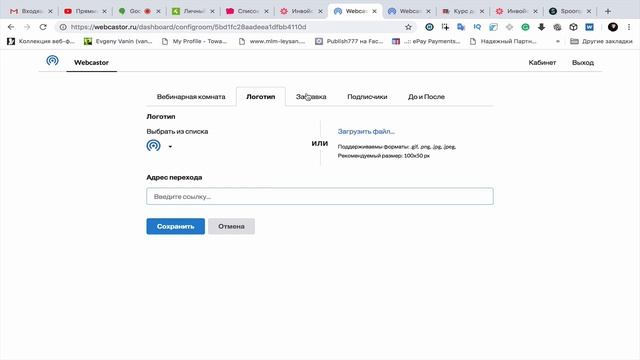This screenshot has width=640, height=360.
Task: Click the blue Сохранить button
Action: point(176,226)
